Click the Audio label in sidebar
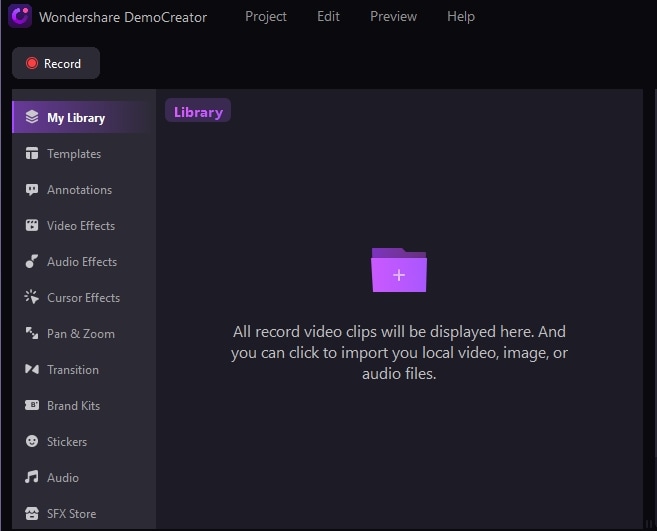The height and width of the screenshot is (531, 657). (x=63, y=478)
